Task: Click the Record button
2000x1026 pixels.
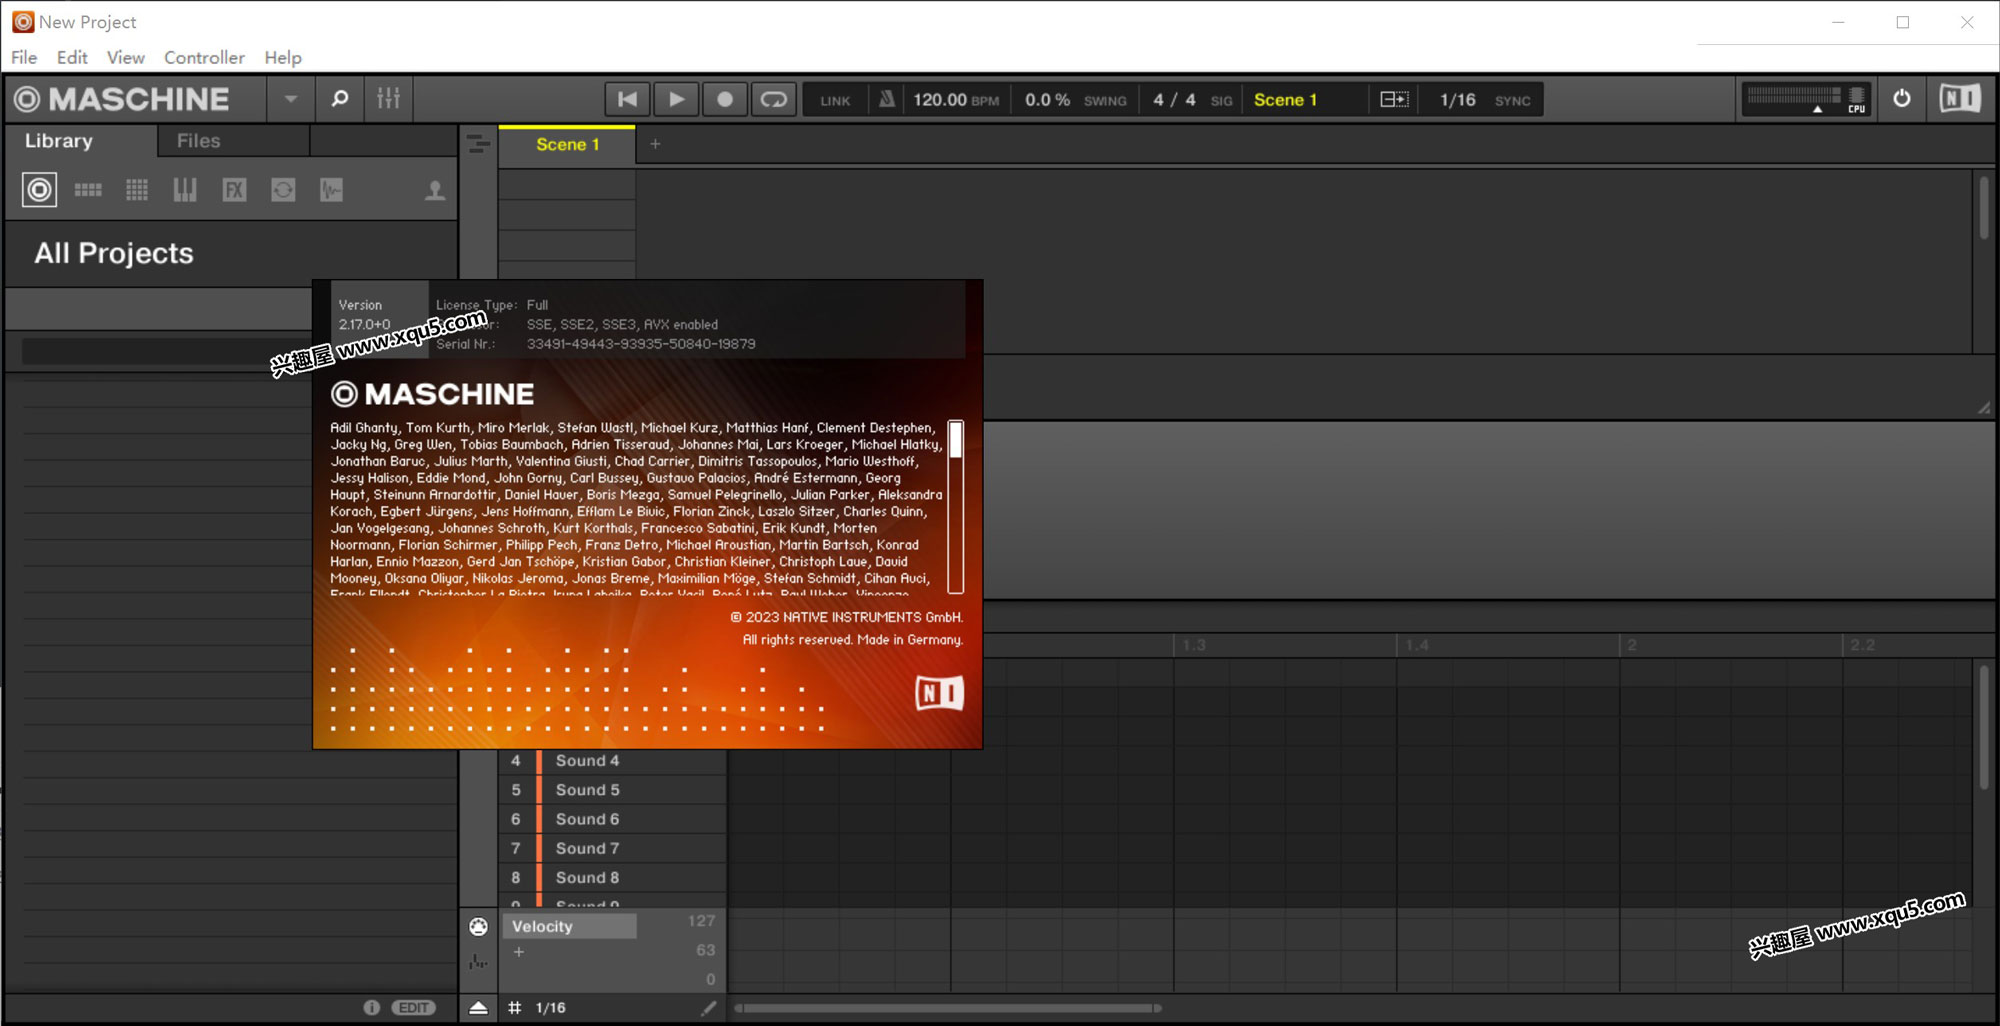Action: pyautogui.click(x=725, y=99)
